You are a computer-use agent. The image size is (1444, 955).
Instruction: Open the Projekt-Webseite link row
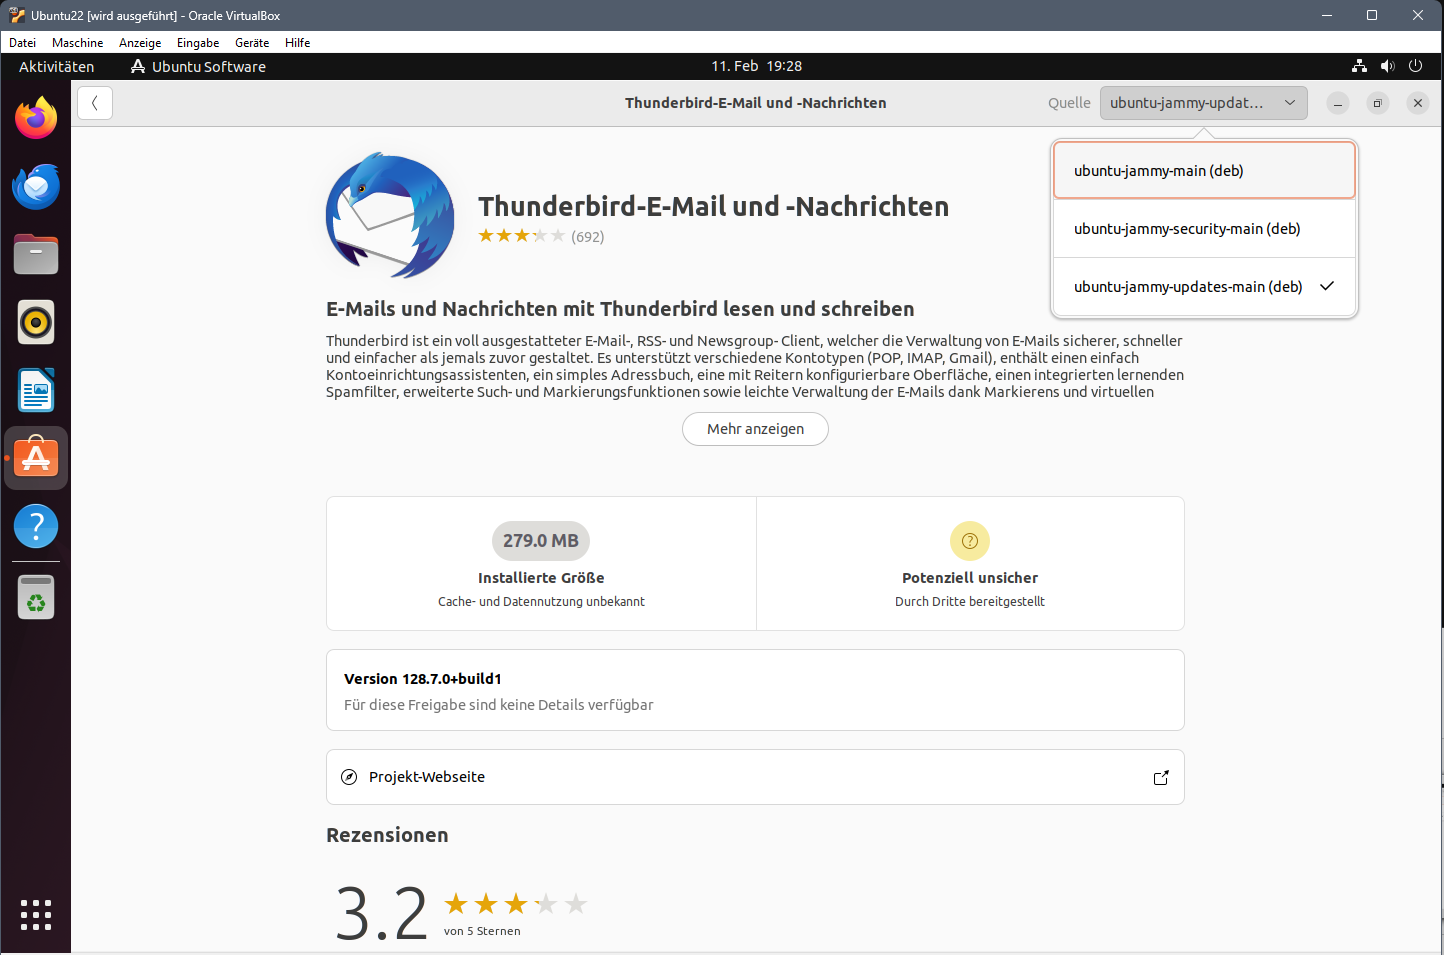coord(755,777)
